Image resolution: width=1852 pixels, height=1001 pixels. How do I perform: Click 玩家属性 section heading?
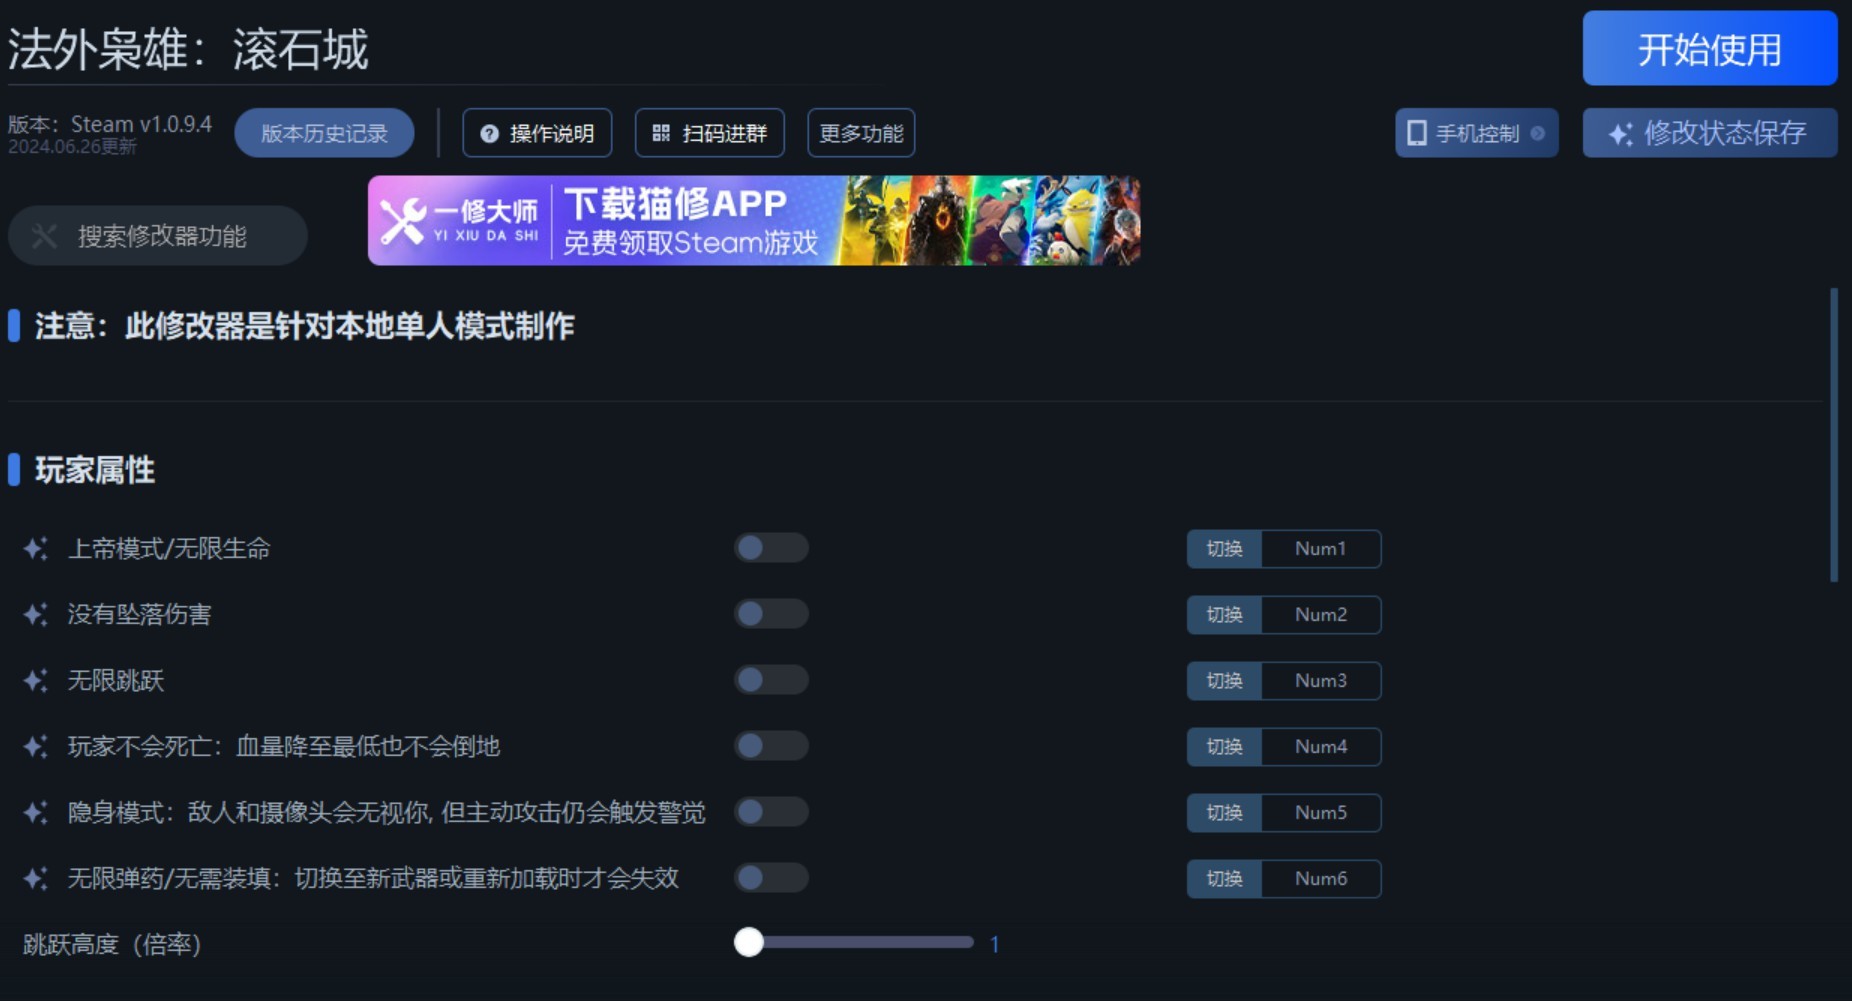tap(95, 470)
